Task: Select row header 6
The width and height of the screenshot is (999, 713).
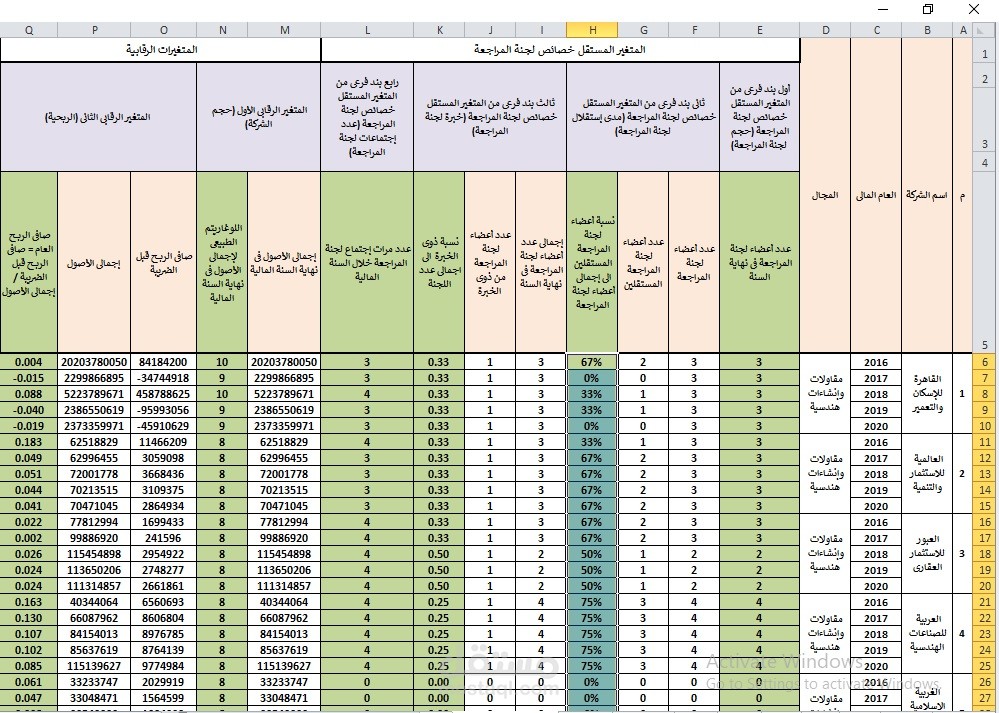Action: coord(985,362)
